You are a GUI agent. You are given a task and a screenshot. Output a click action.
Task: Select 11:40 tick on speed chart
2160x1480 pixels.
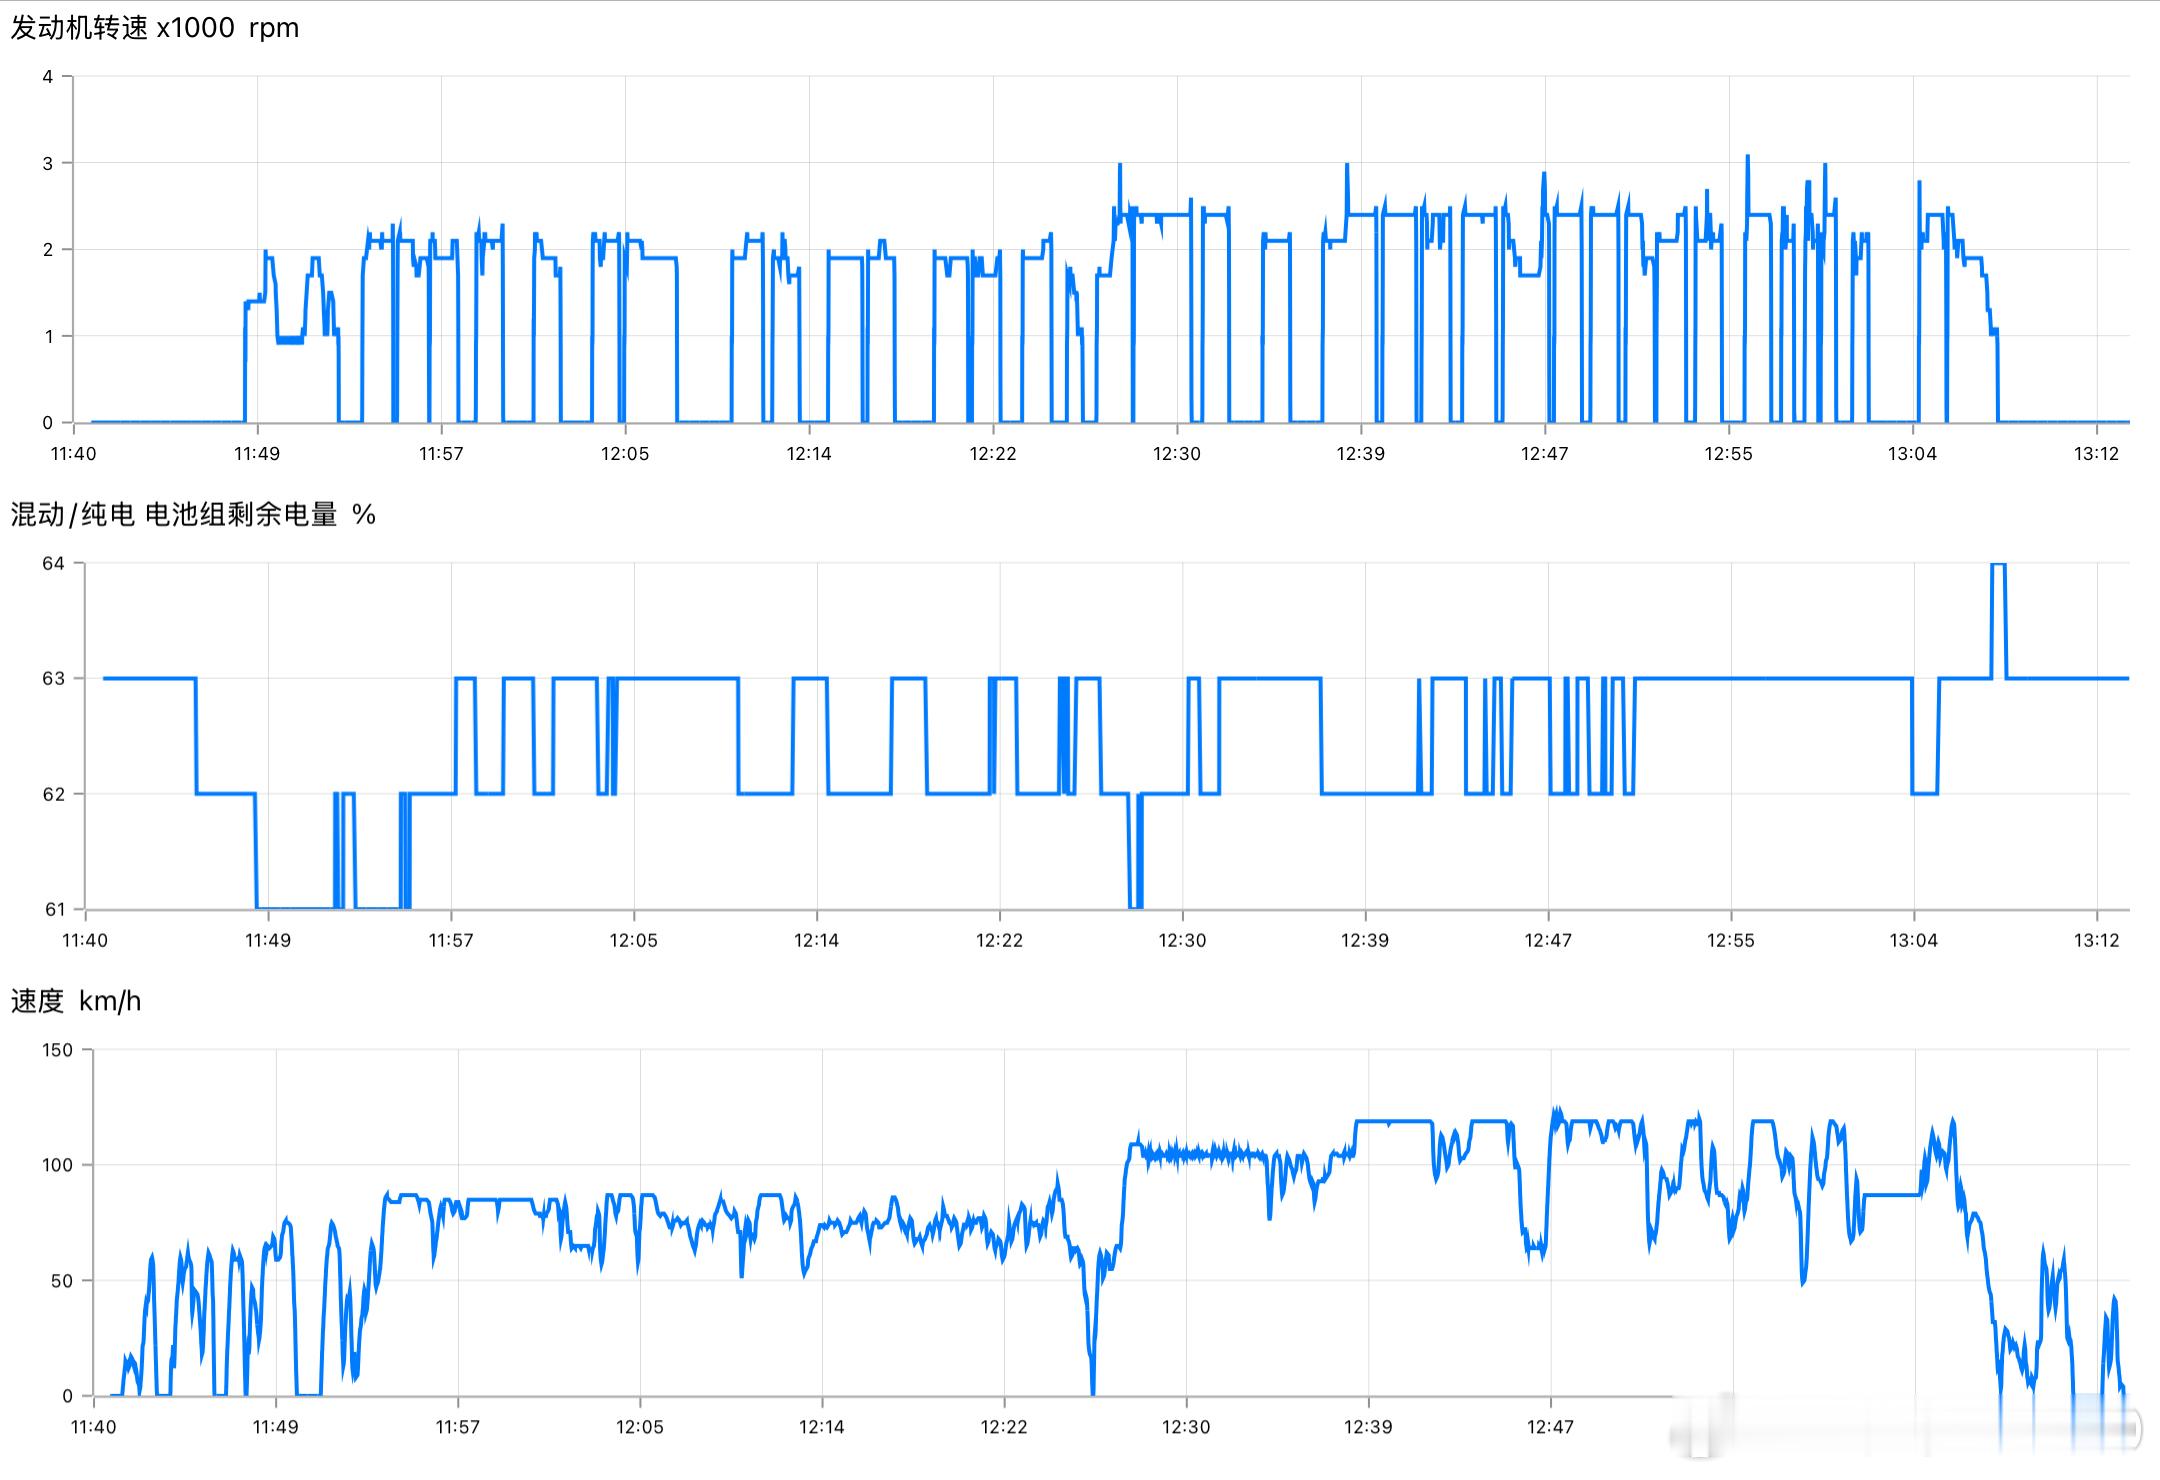pyautogui.click(x=93, y=1427)
